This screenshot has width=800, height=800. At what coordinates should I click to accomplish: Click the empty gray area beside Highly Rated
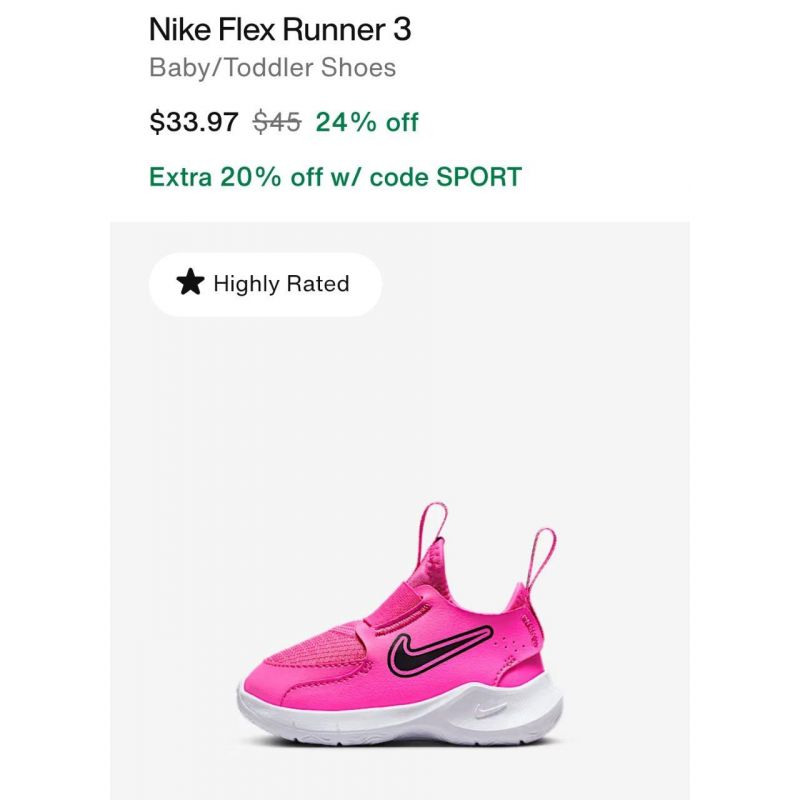tap(536, 284)
